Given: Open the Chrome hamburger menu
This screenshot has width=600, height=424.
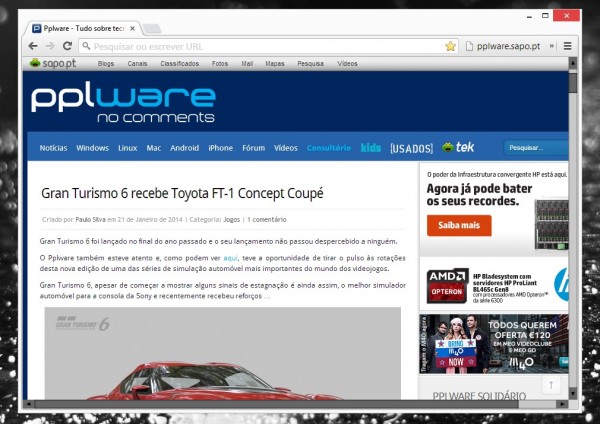Looking at the screenshot, I should click(x=567, y=46).
